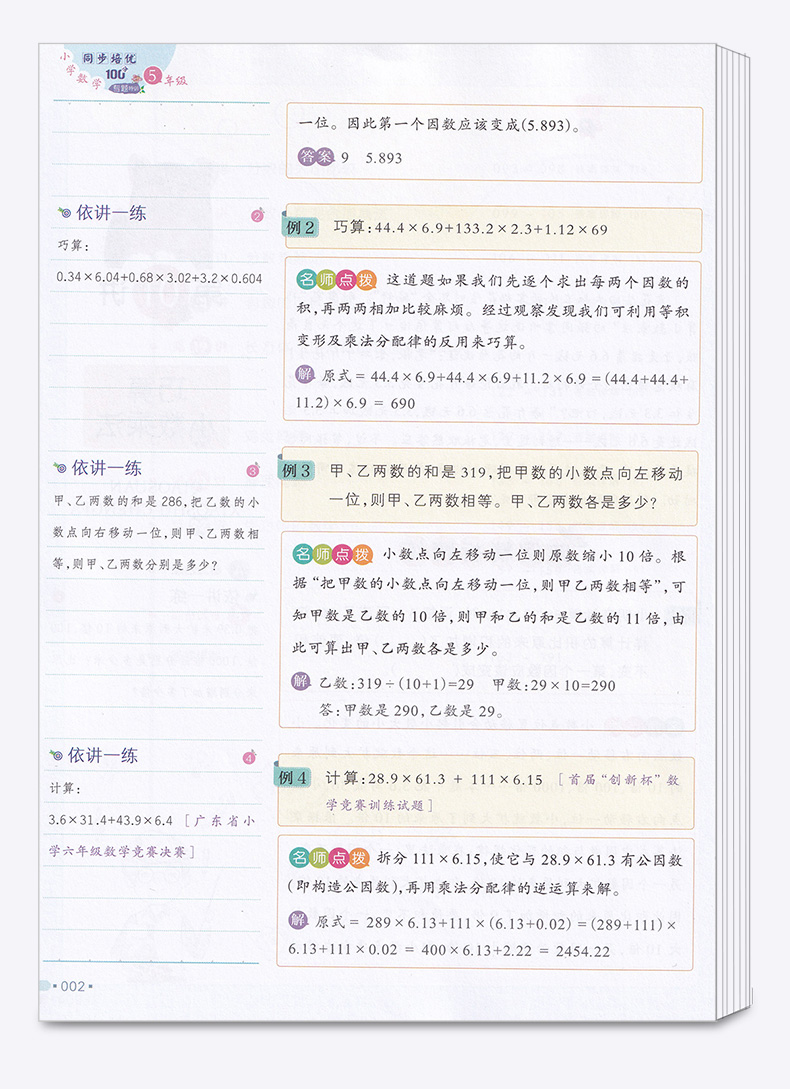790x1089 pixels.
Task: Click page number 002
Action: (x=73, y=986)
